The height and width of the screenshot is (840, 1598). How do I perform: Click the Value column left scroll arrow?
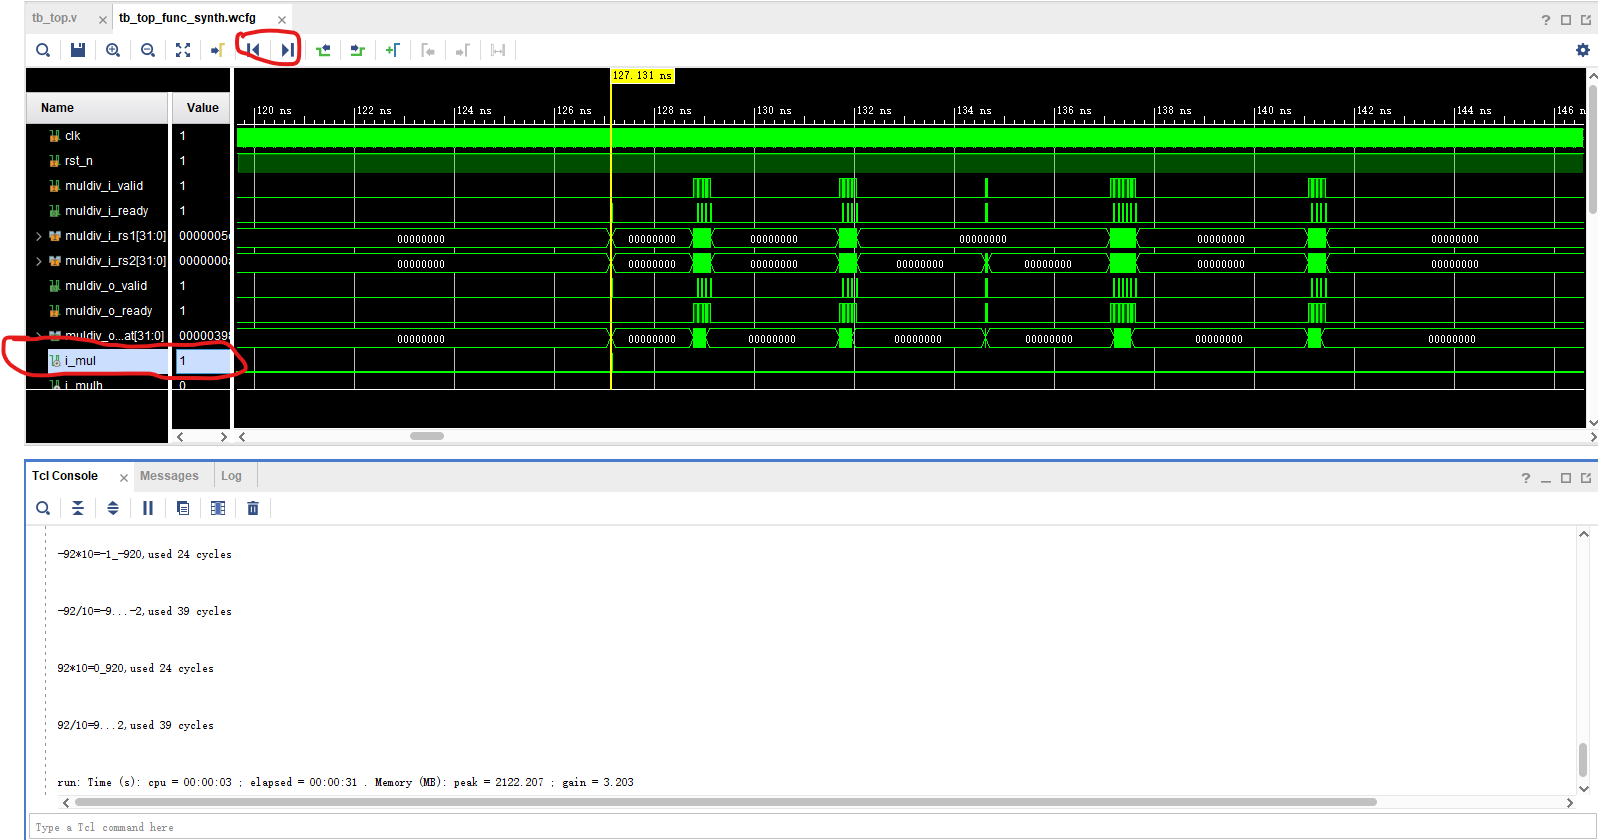click(x=180, y=437)
